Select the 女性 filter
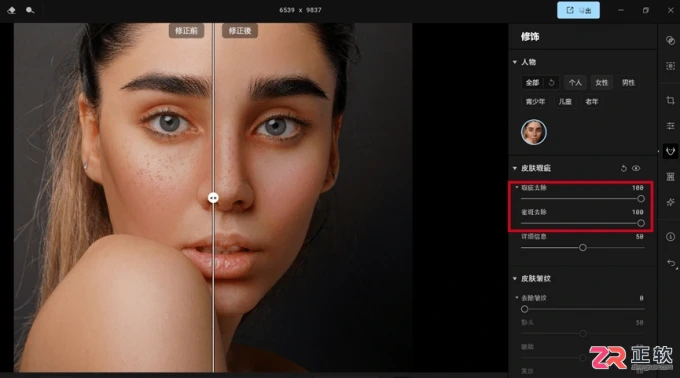680x378 pixels. pyautogui.click(x=602, y=82)
